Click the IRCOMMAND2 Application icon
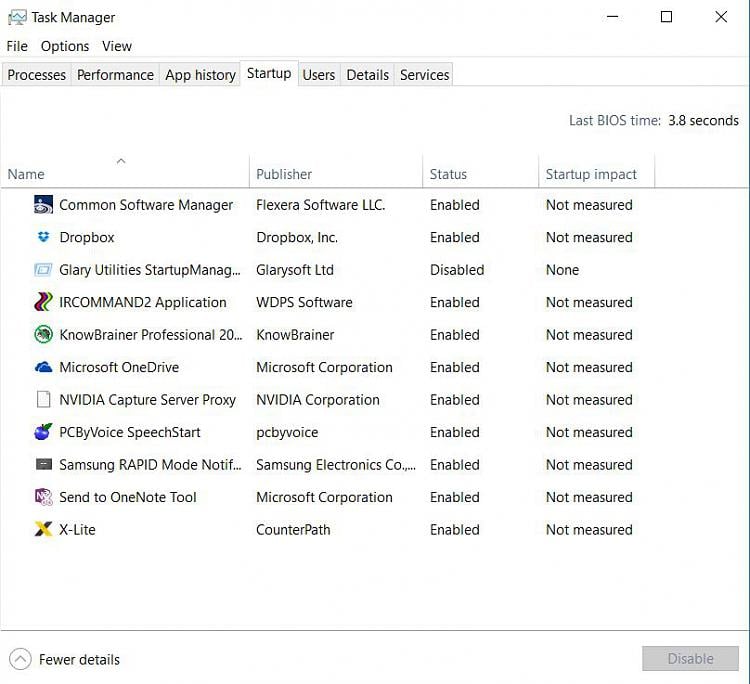 point(43,302)
